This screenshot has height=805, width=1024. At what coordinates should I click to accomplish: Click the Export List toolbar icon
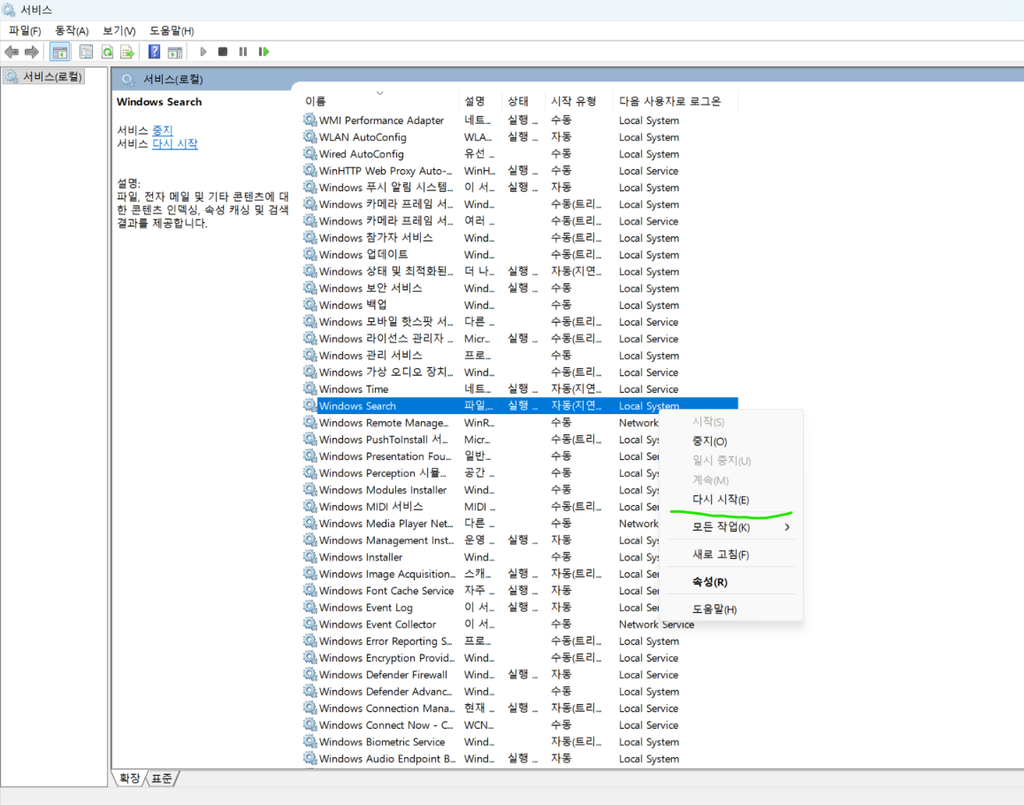pyautogui.click(x=127, y=52)
